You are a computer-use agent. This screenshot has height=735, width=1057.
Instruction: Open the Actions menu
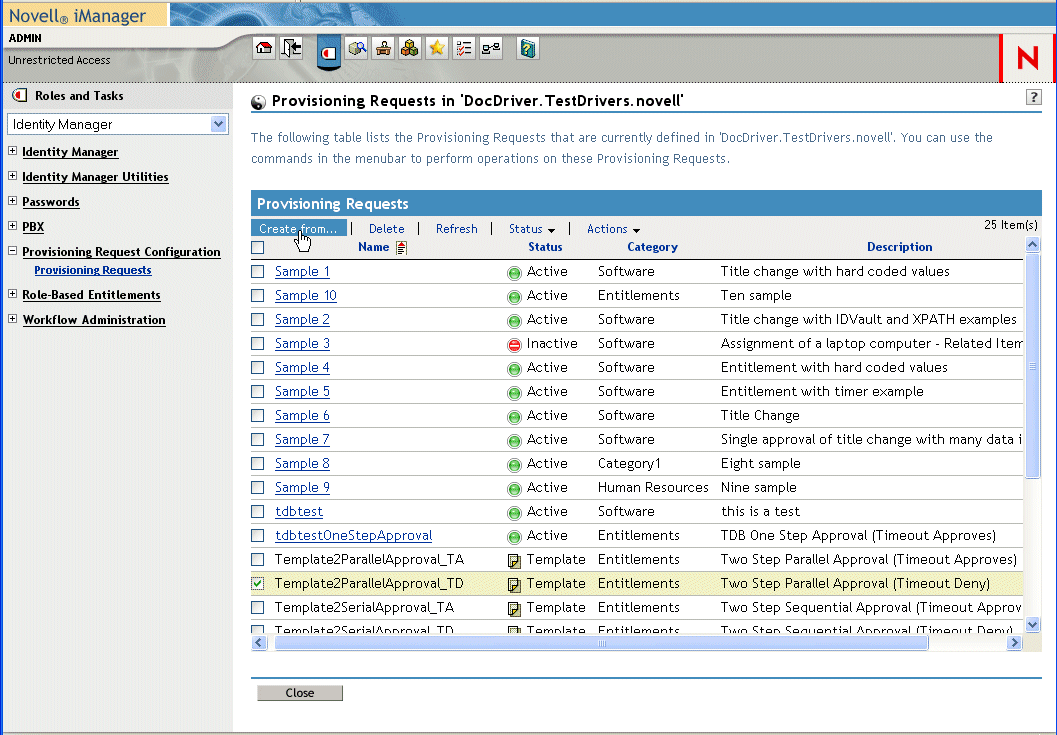tap(613, 229)
